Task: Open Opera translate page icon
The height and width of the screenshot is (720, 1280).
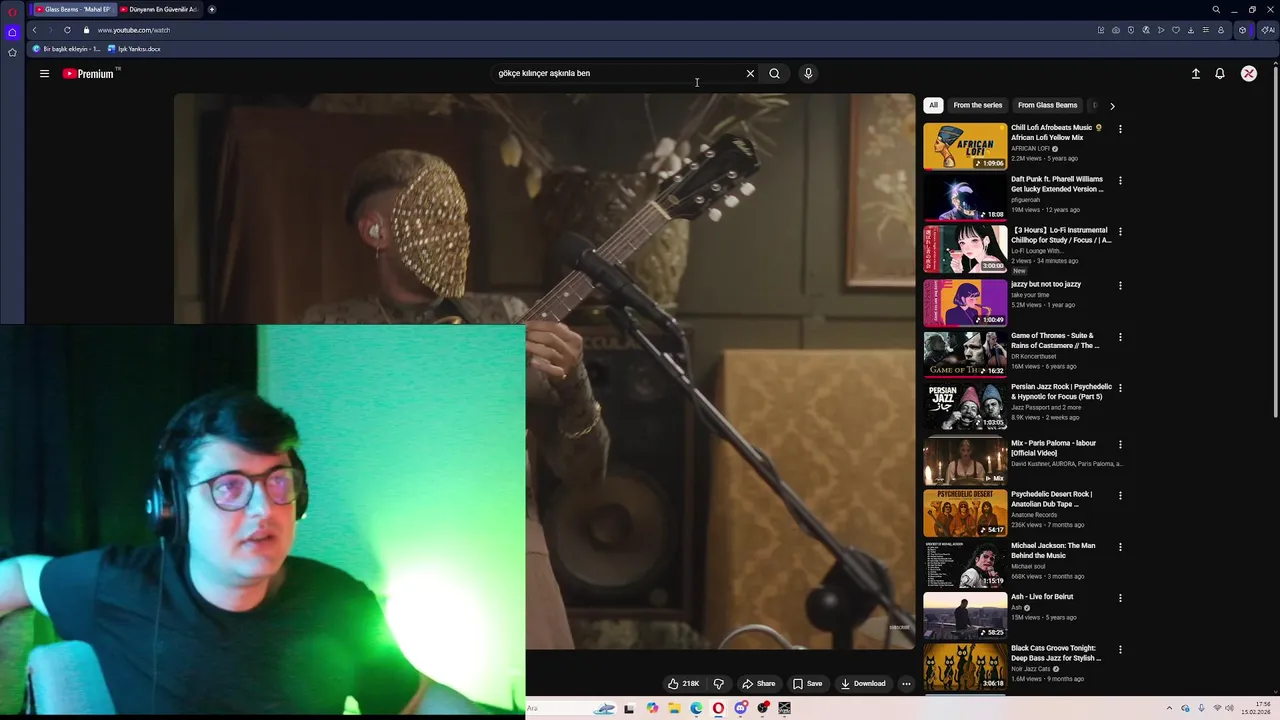Action: tap(1146, 30)
